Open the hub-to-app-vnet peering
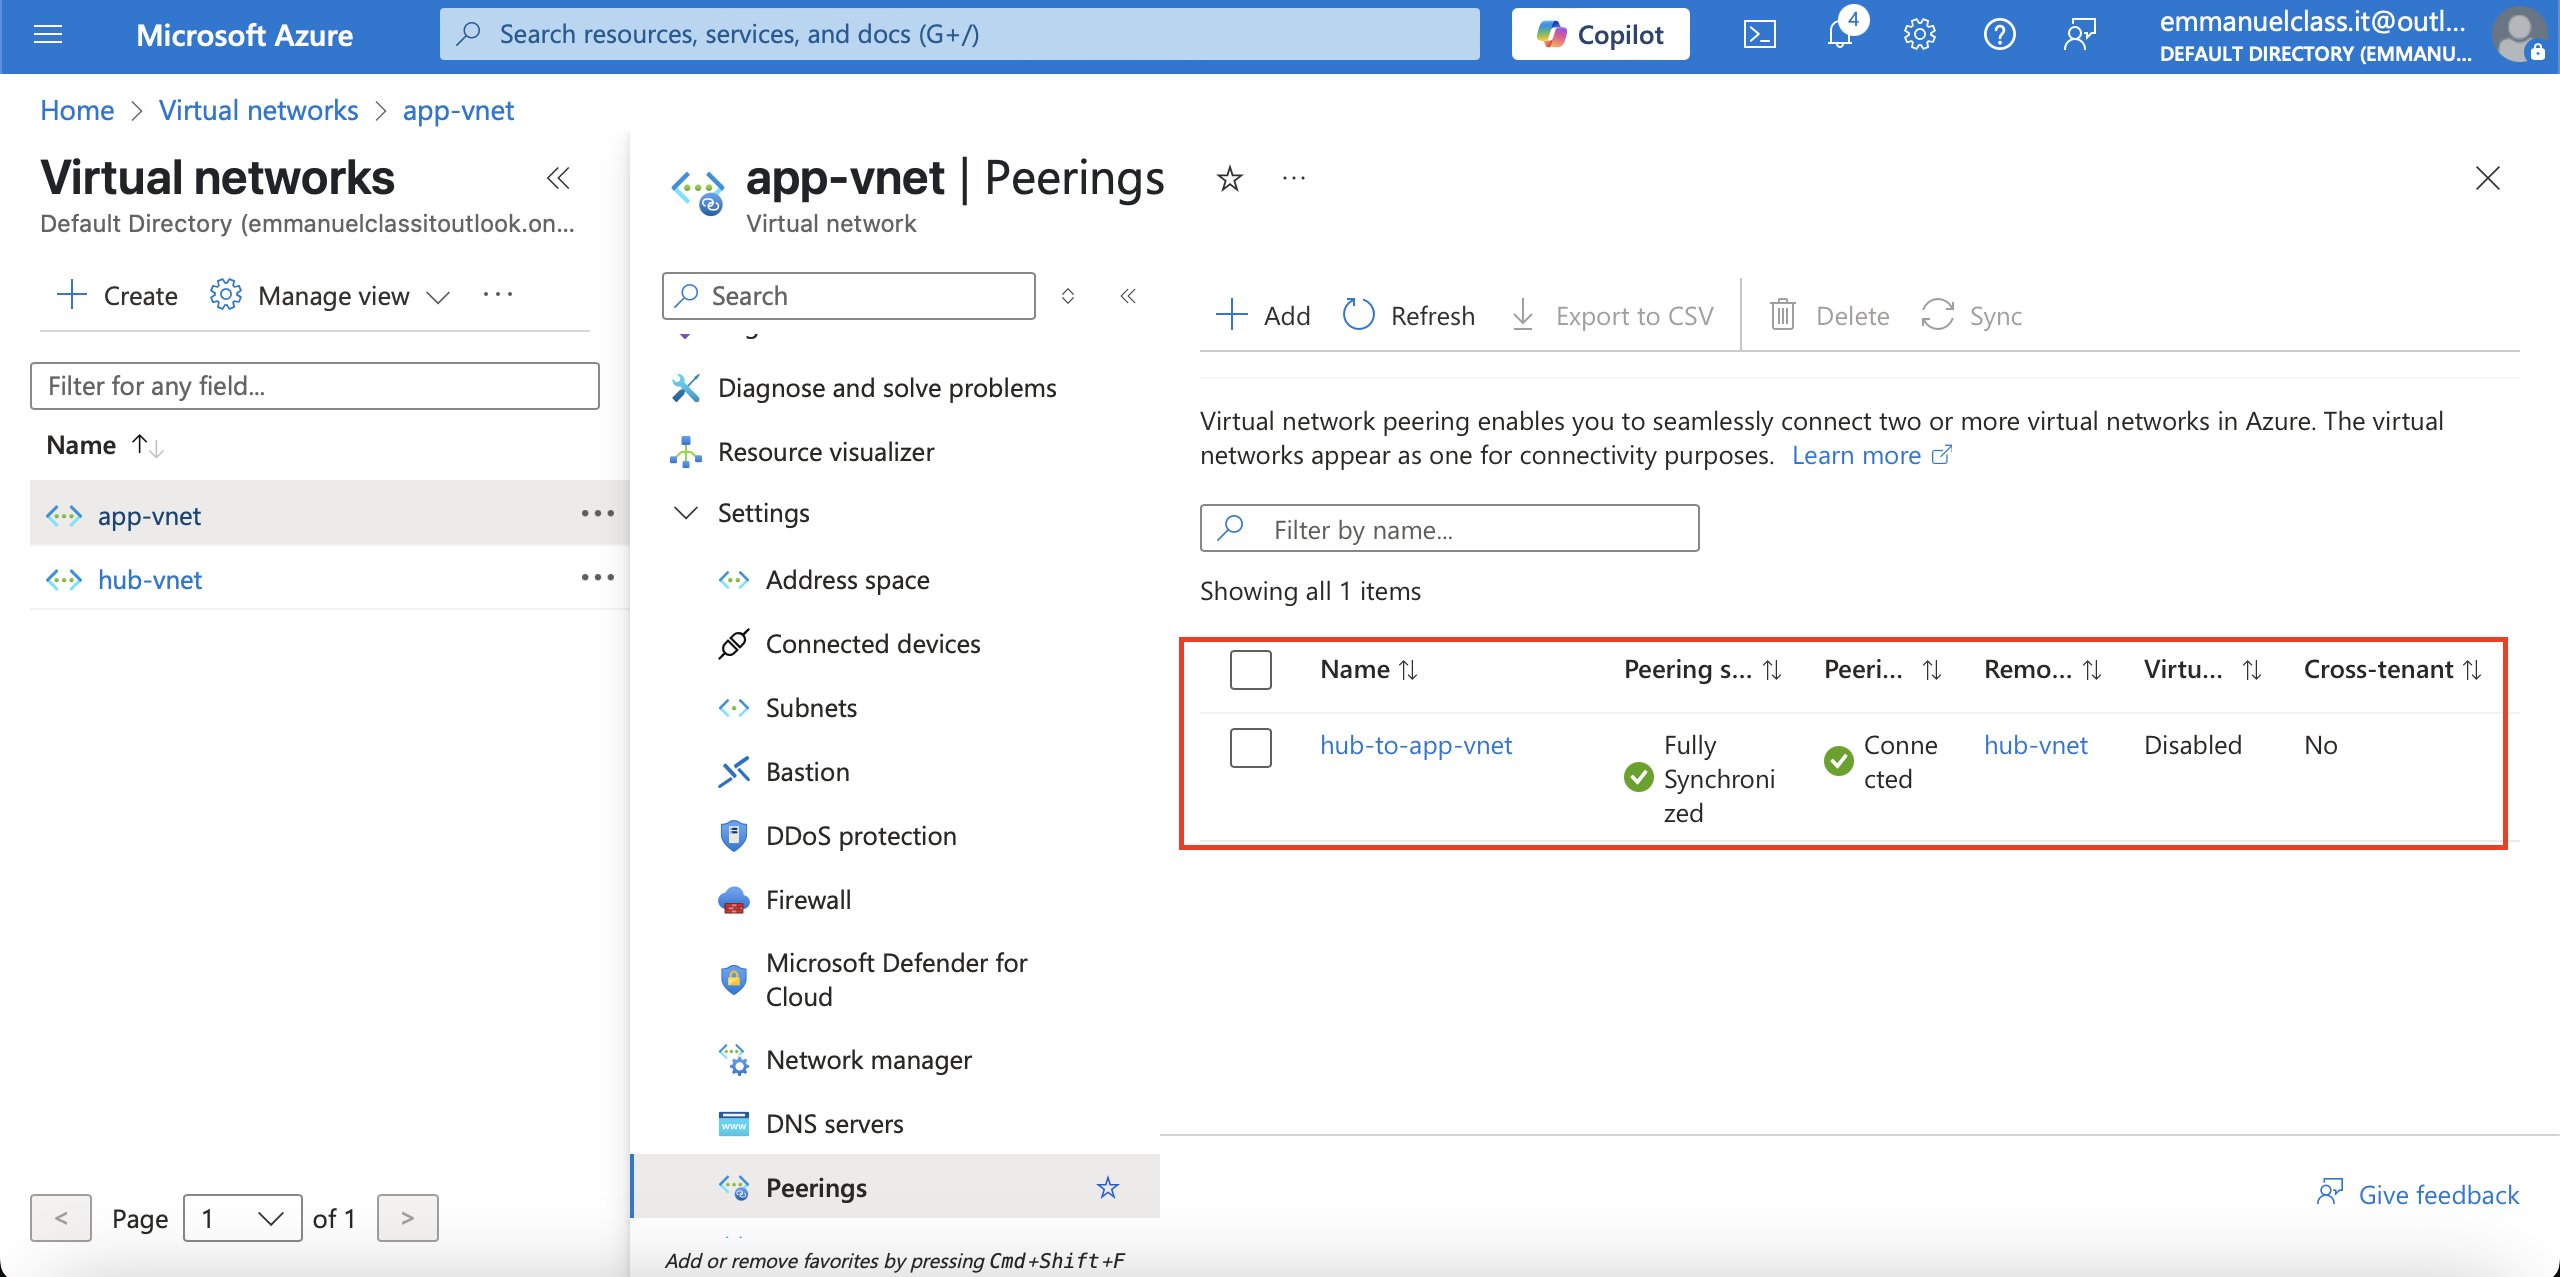Image resolution: width=2560 pixels, height=1277 pixels. click(x=1416, y=746)
